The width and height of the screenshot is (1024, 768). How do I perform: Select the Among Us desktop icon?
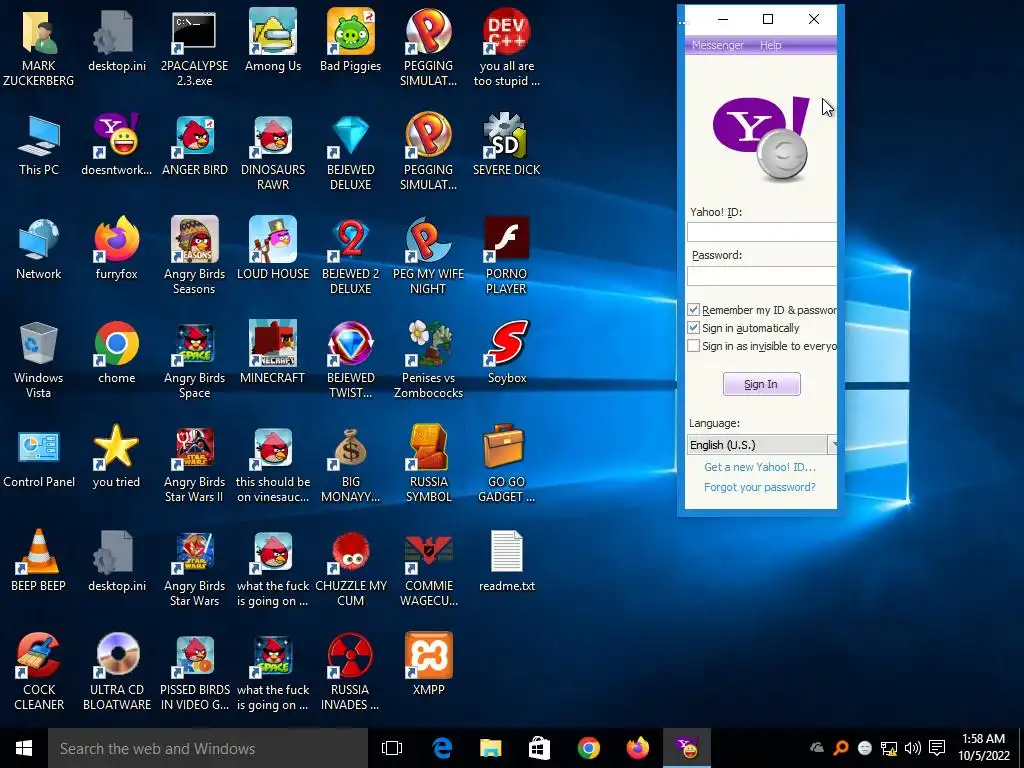pyautogui.click(x=273, y=40)
